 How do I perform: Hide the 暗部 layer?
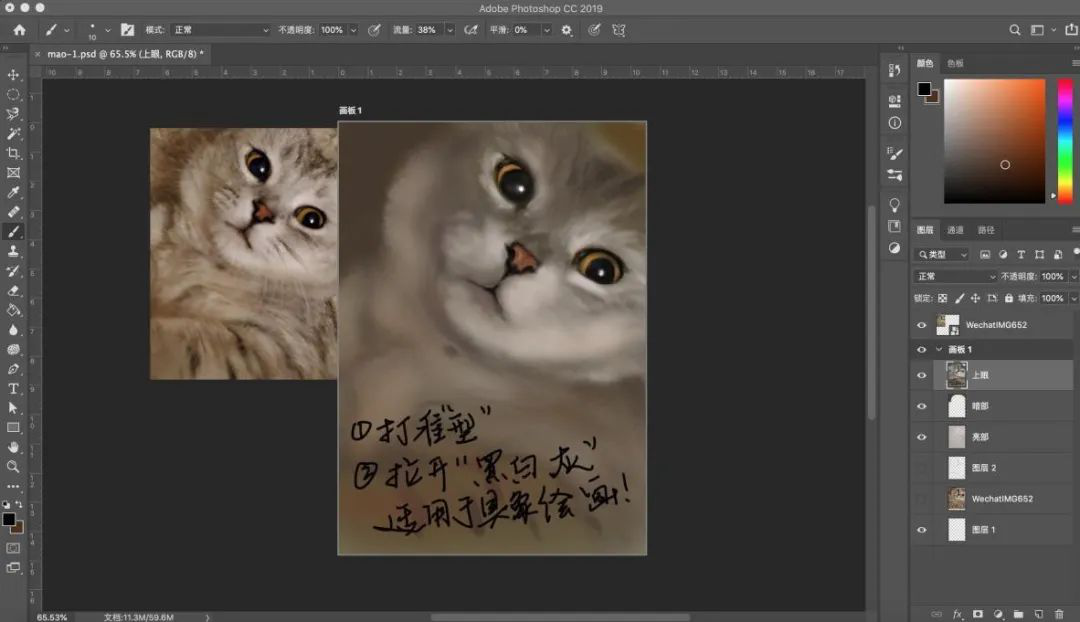tap(922, 406)
